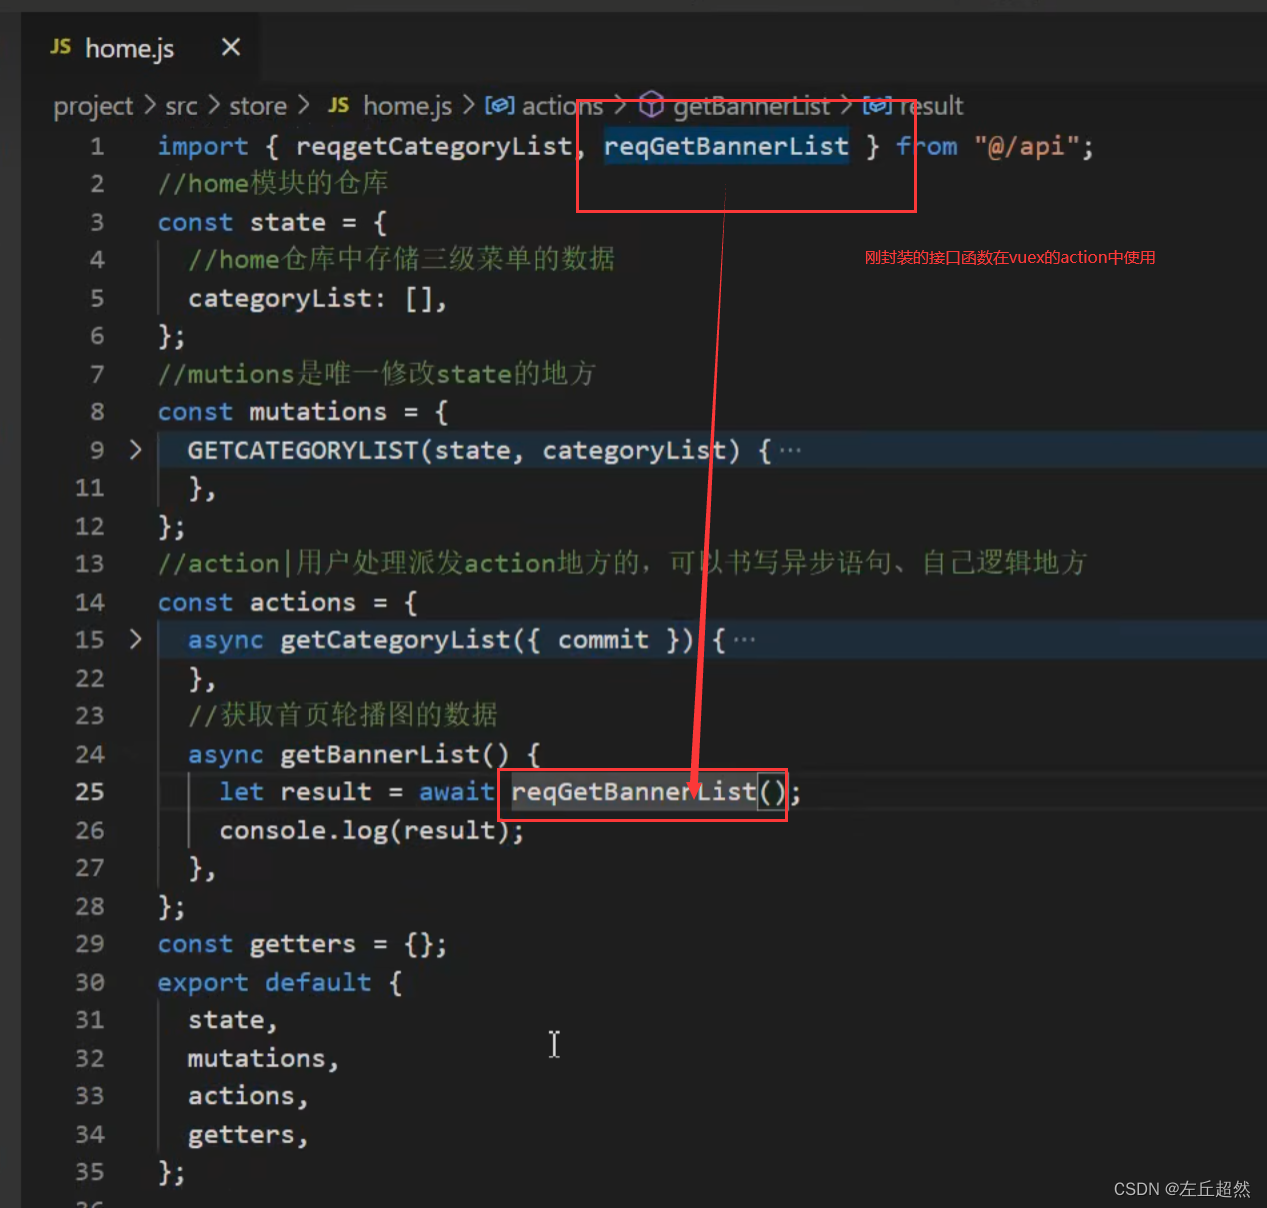The width and height of the screenshot is (1267, 1208).
Task: Open 'home.js' breadcrumb segment
Action: click(407, 105)
